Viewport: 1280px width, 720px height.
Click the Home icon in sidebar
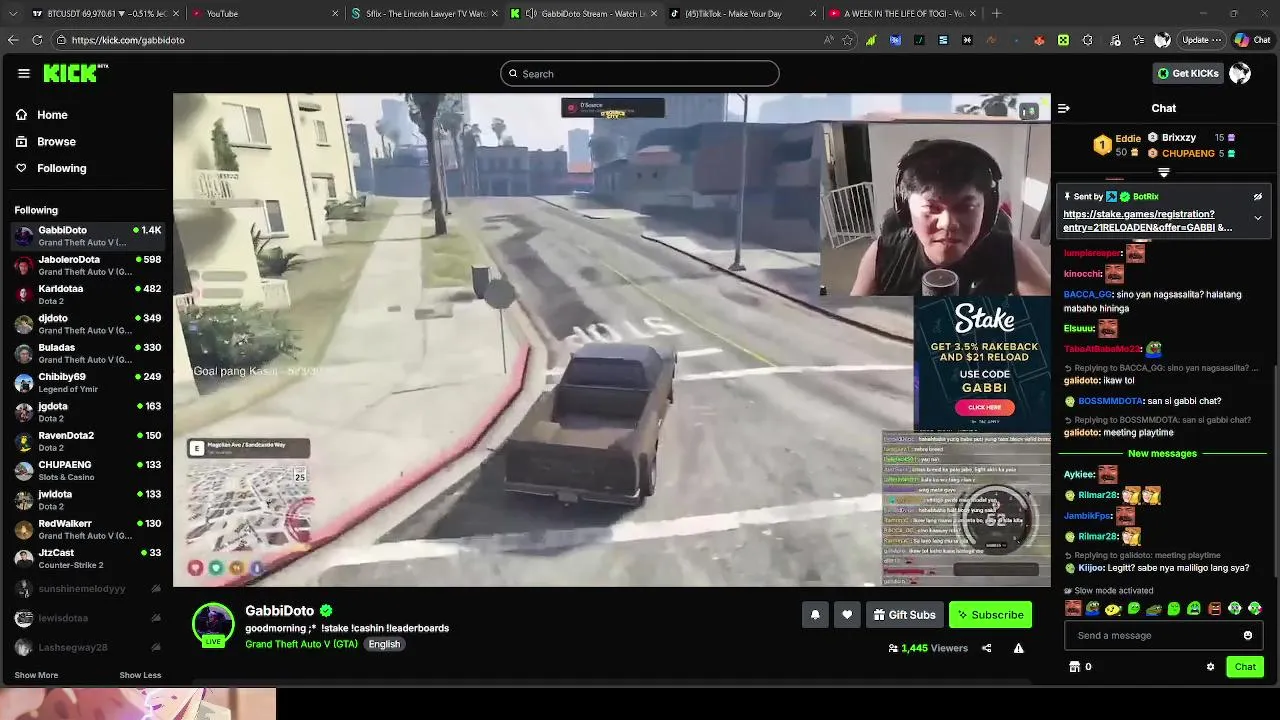tap(21, 115)
